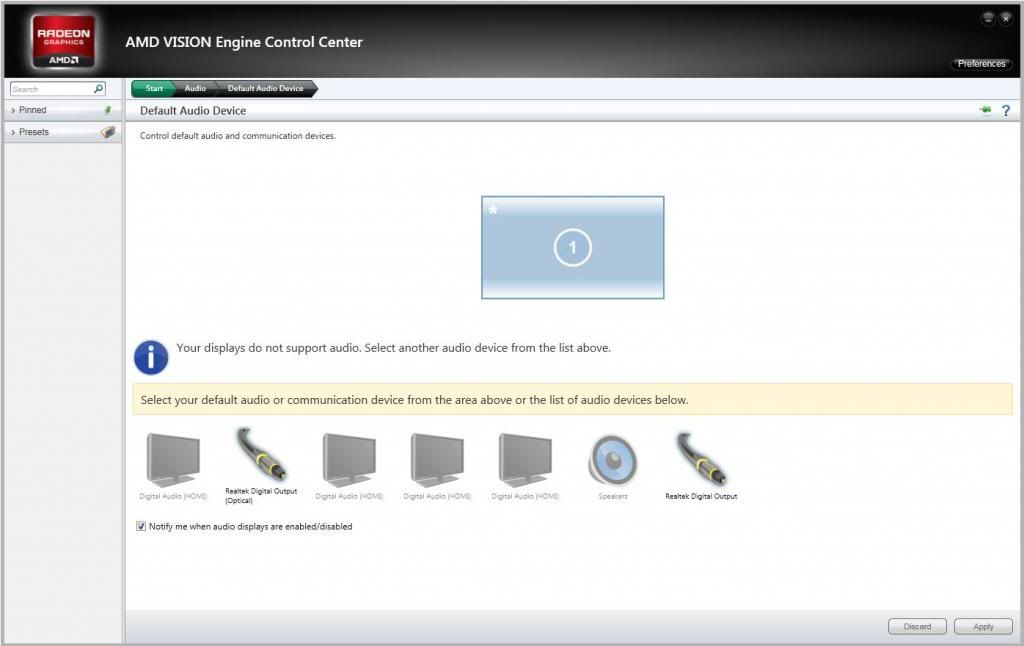Select the non-optical Realtek Digital Output device
This screenshot has height=646, width=1024.
(x=701, y=465)
